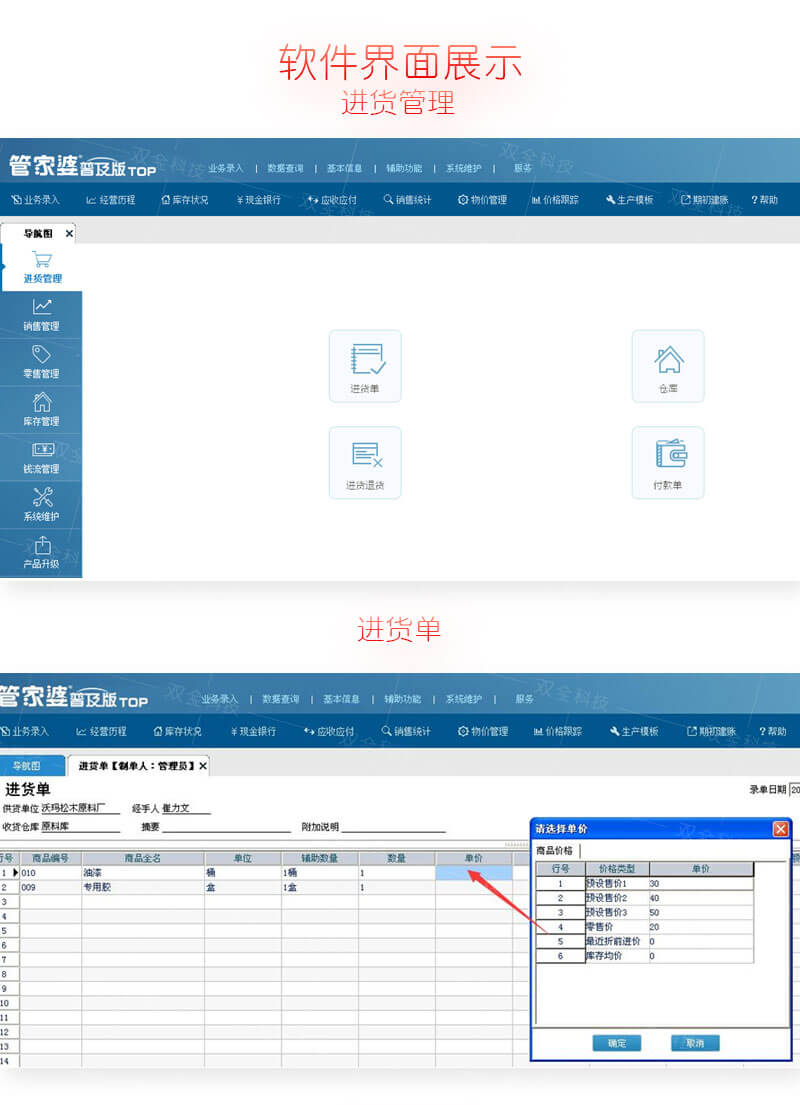Click 生产模板 toolbar item in upper window
This screenshot has height=1105, width=800.
click(629, 200)
